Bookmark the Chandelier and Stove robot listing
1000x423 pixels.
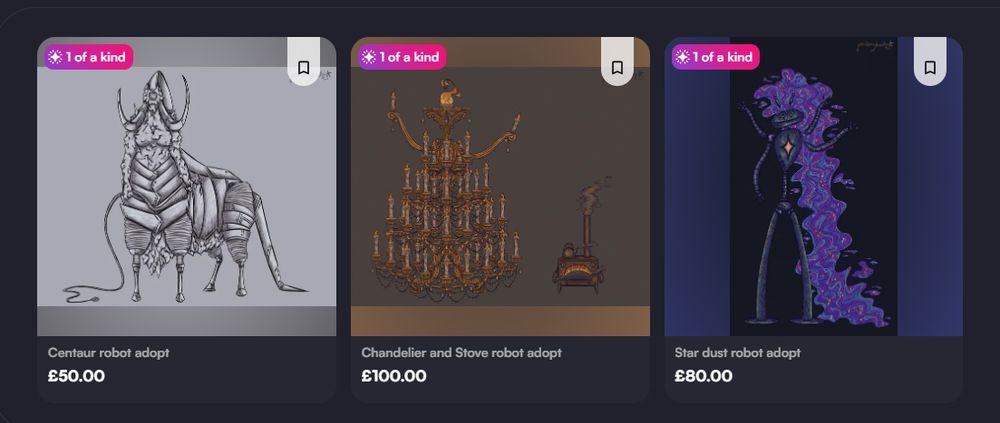click(617, 68)
